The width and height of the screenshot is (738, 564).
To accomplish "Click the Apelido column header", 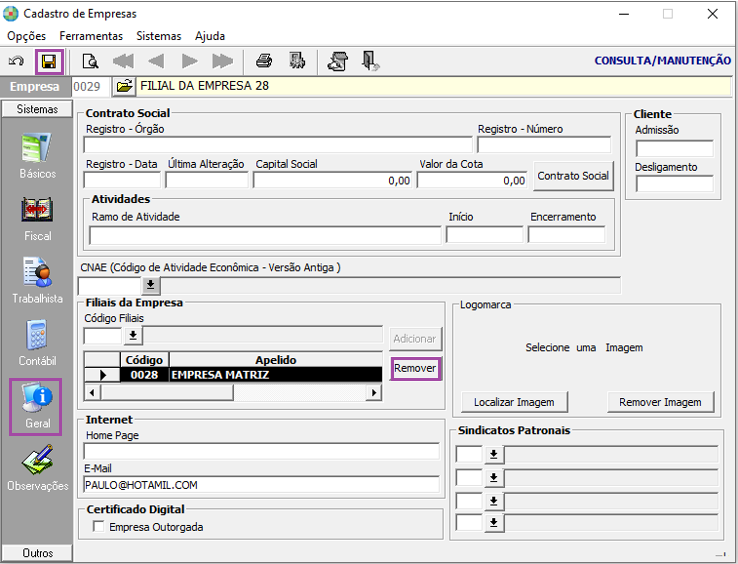I will [276, 360].
